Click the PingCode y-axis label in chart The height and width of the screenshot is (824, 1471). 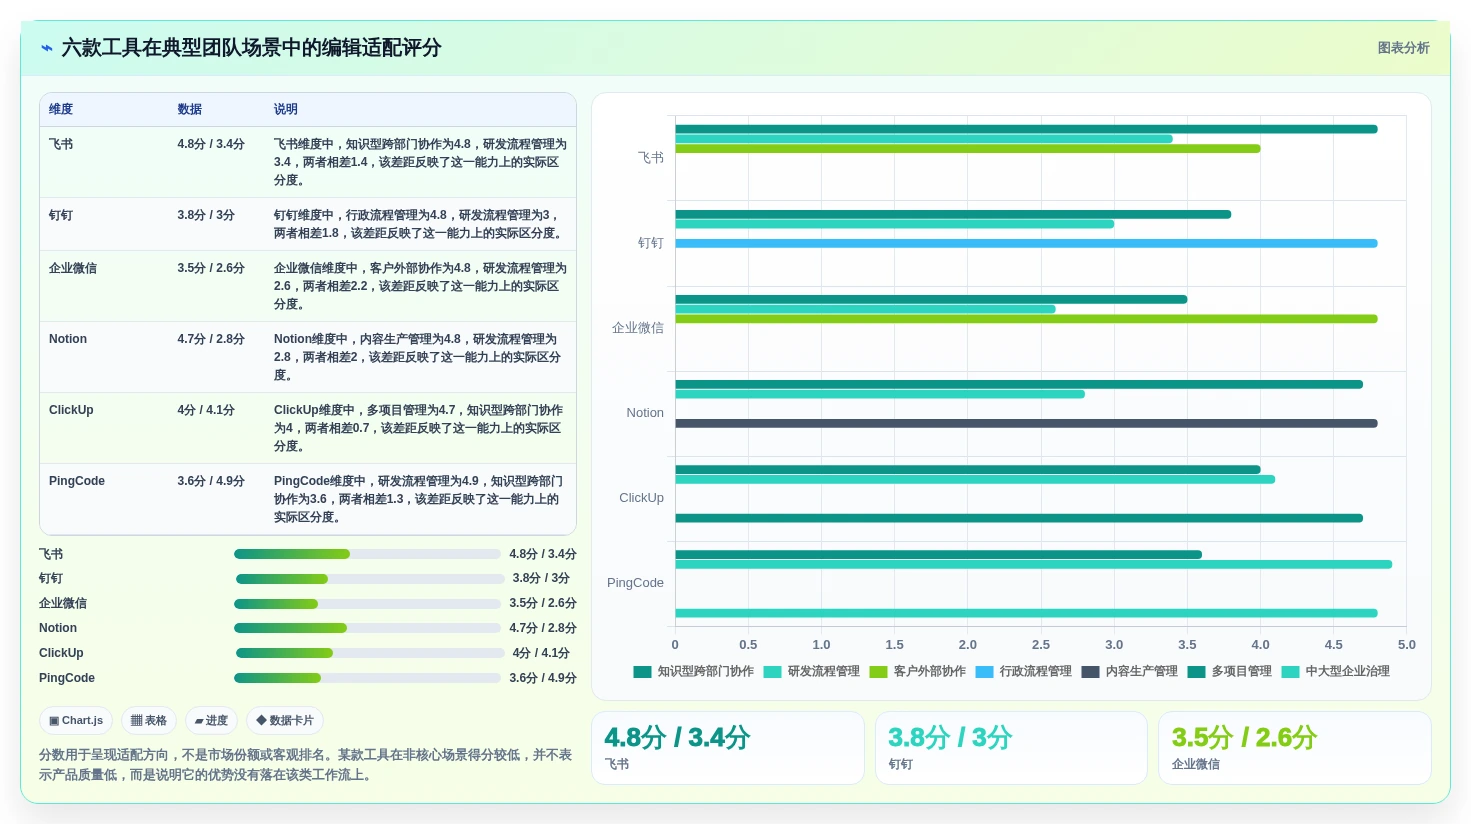pyautogui.click(x=635, y=583)
